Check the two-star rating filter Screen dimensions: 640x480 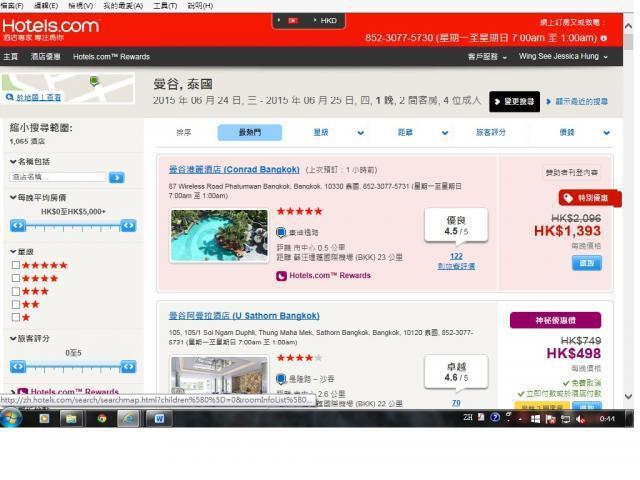[x=16, y=304]
